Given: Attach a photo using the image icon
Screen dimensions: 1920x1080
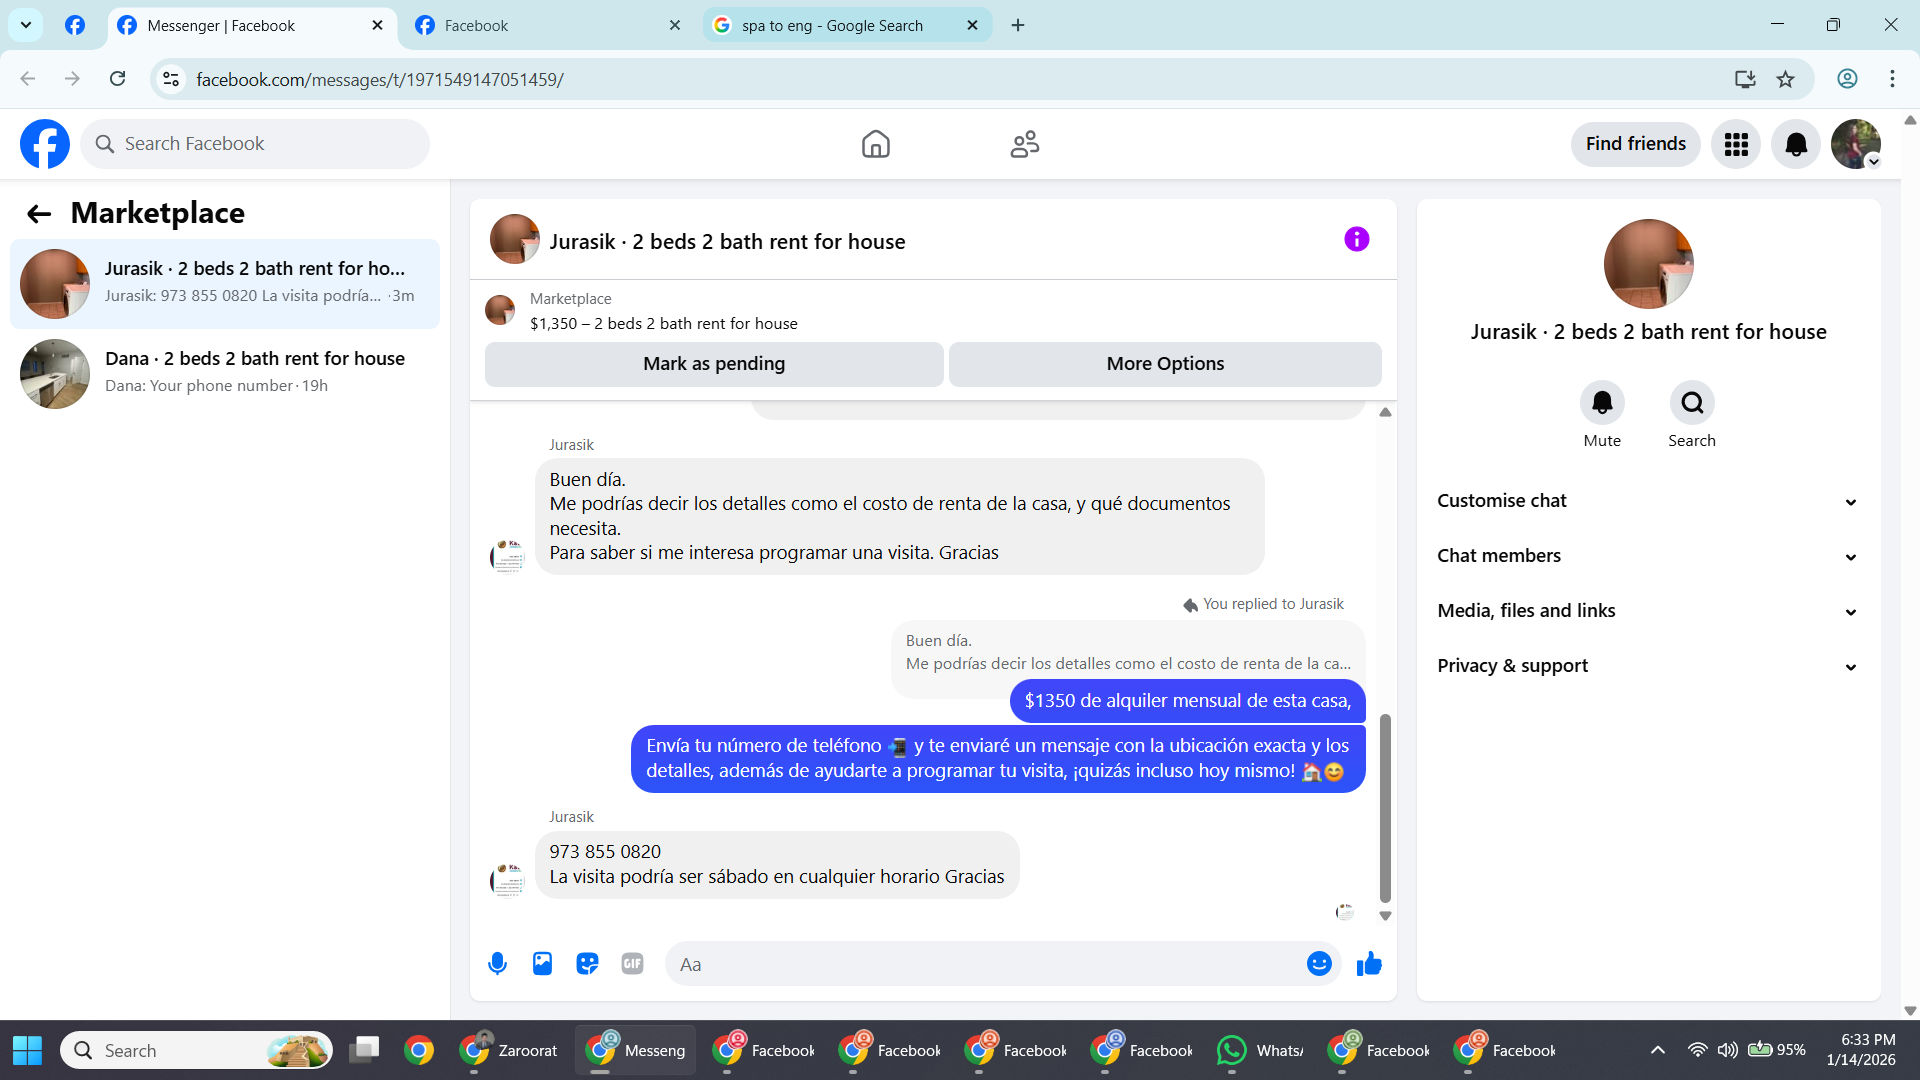Looking at the screenshot, I should pos(542,964).
